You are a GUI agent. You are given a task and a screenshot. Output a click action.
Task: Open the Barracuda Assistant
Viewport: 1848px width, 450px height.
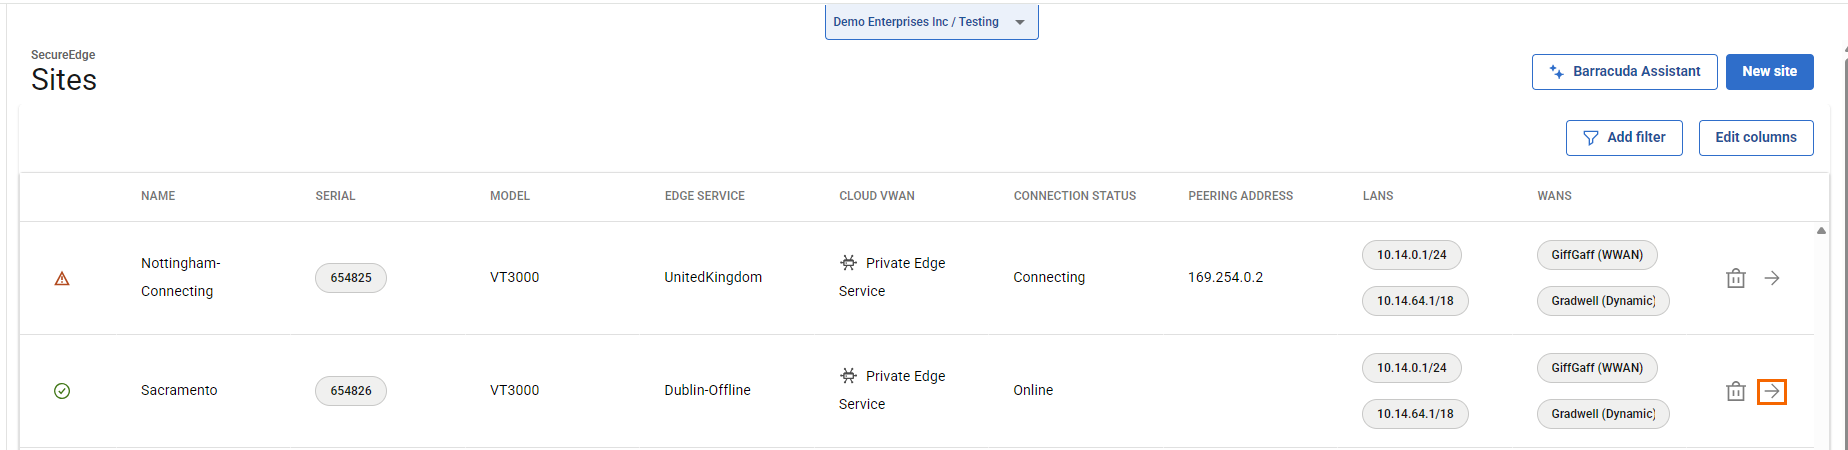(x=1624, y=72)
